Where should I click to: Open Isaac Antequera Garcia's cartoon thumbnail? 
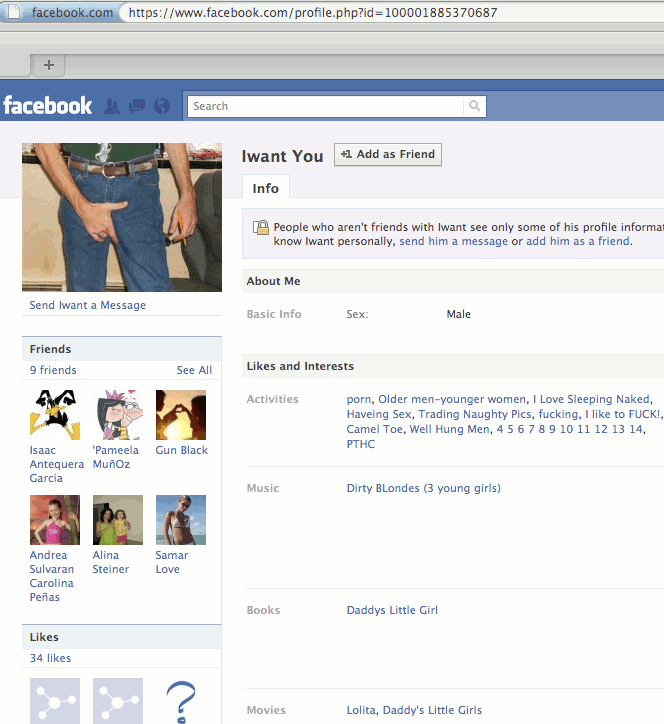click(55, 415)
